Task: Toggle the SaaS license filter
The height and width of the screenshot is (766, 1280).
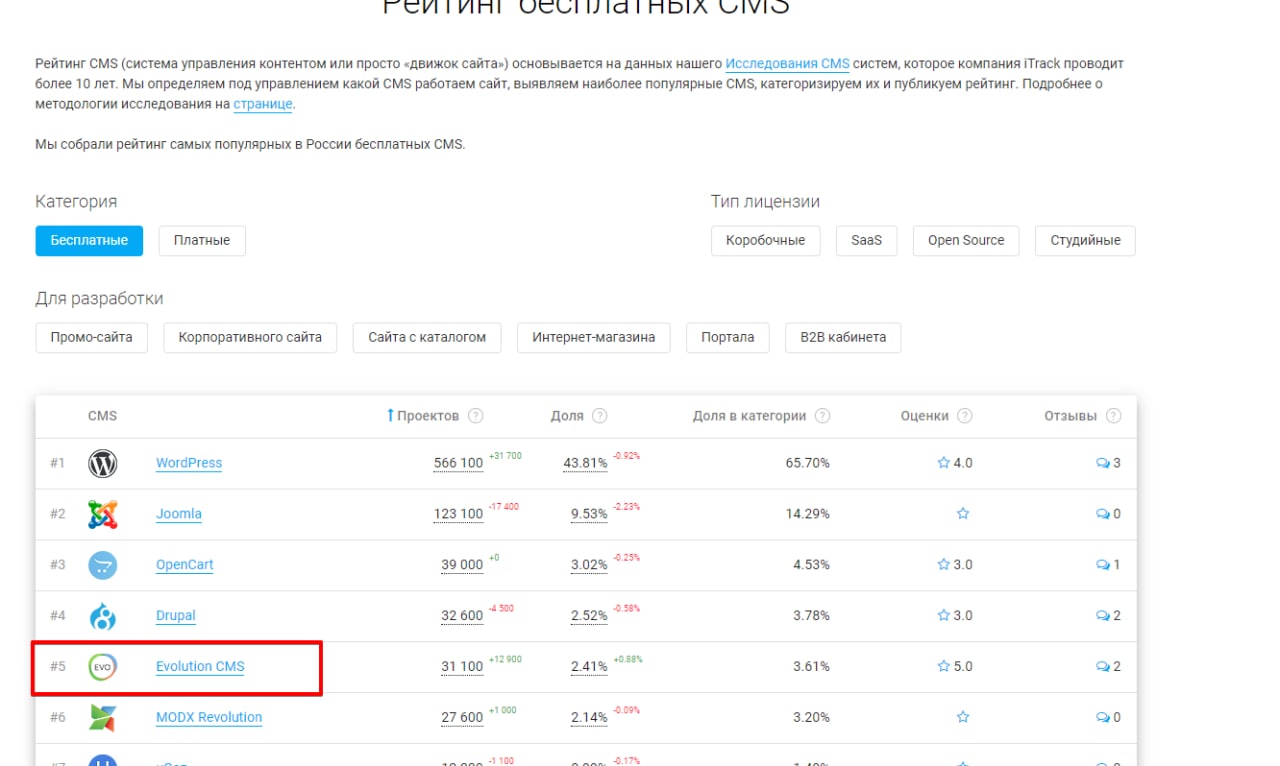Action: click(x=867, y=240)
